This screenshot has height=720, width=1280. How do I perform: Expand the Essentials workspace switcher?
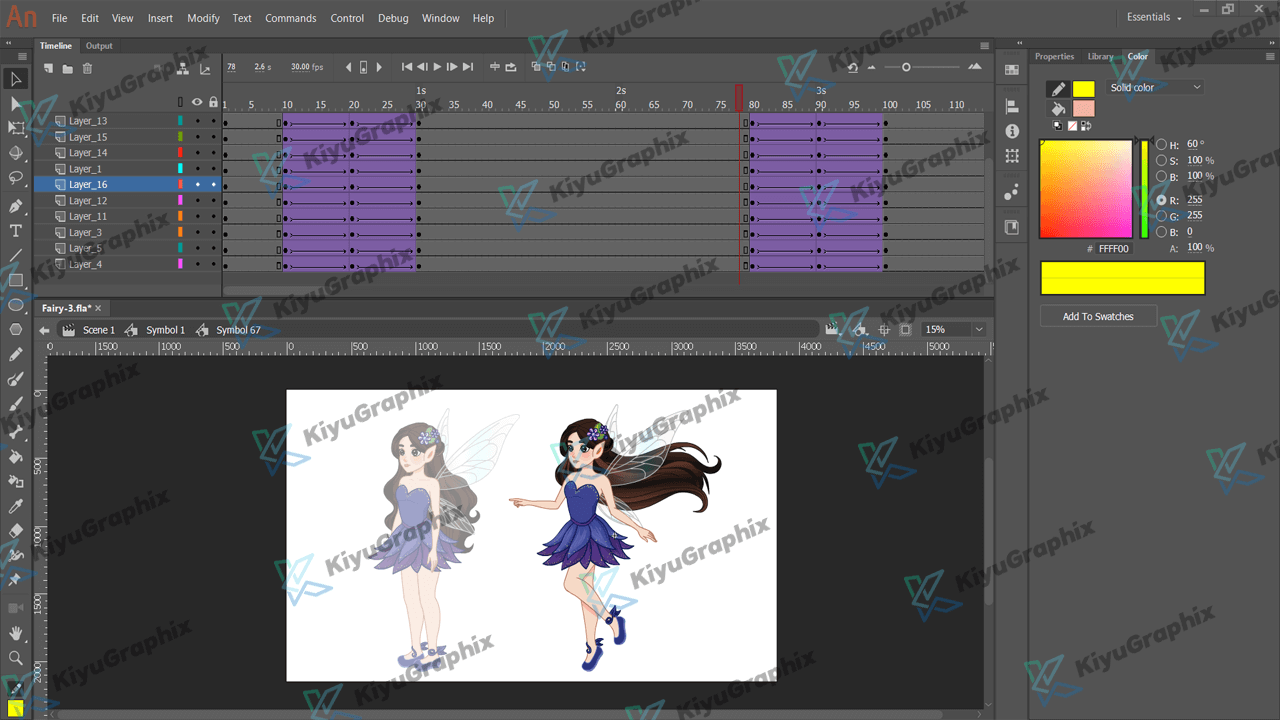tap(1154, 18)
